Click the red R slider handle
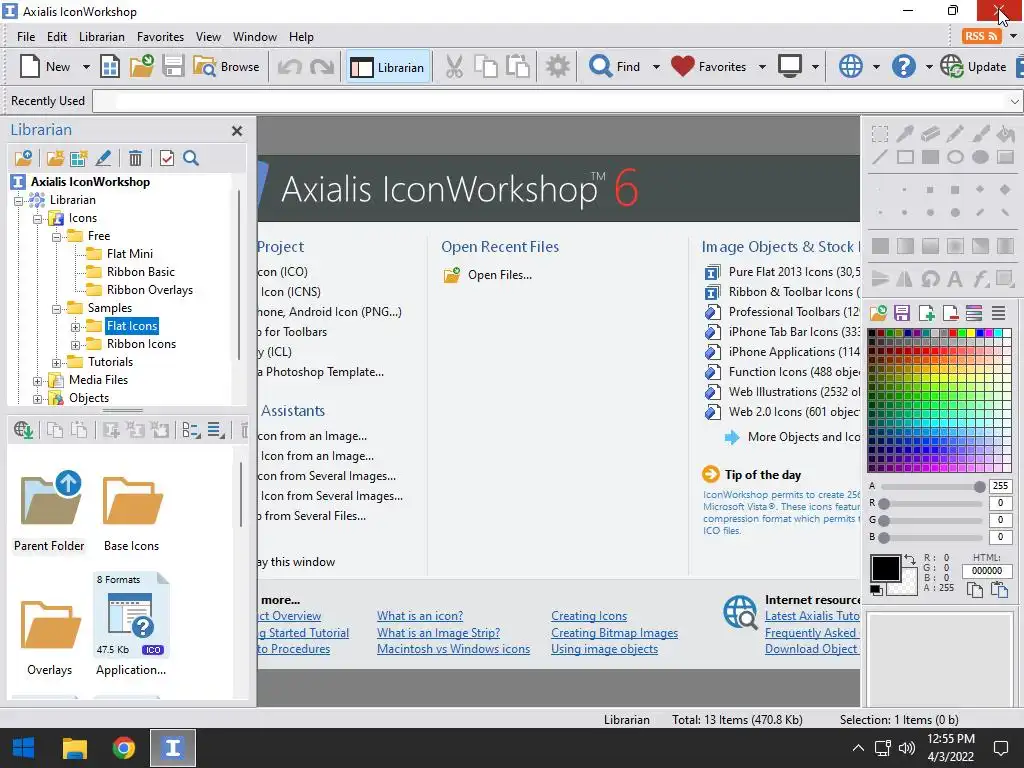1024x768 pixels. point(884,504)
